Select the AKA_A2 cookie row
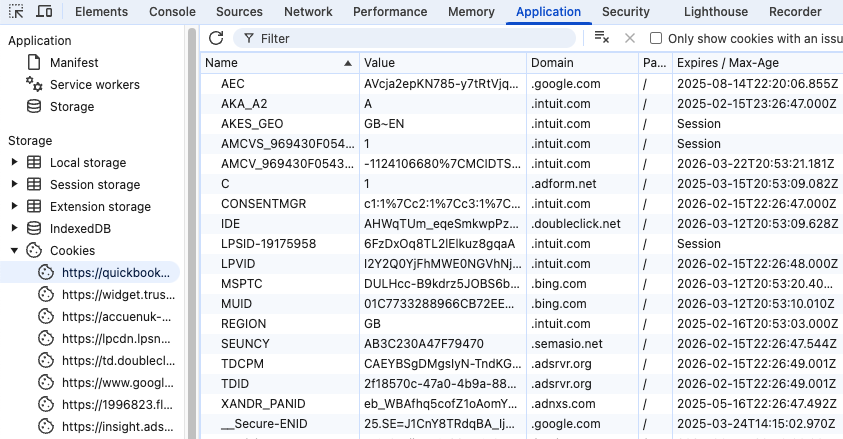843x439 pixels. tap(521, 103)
